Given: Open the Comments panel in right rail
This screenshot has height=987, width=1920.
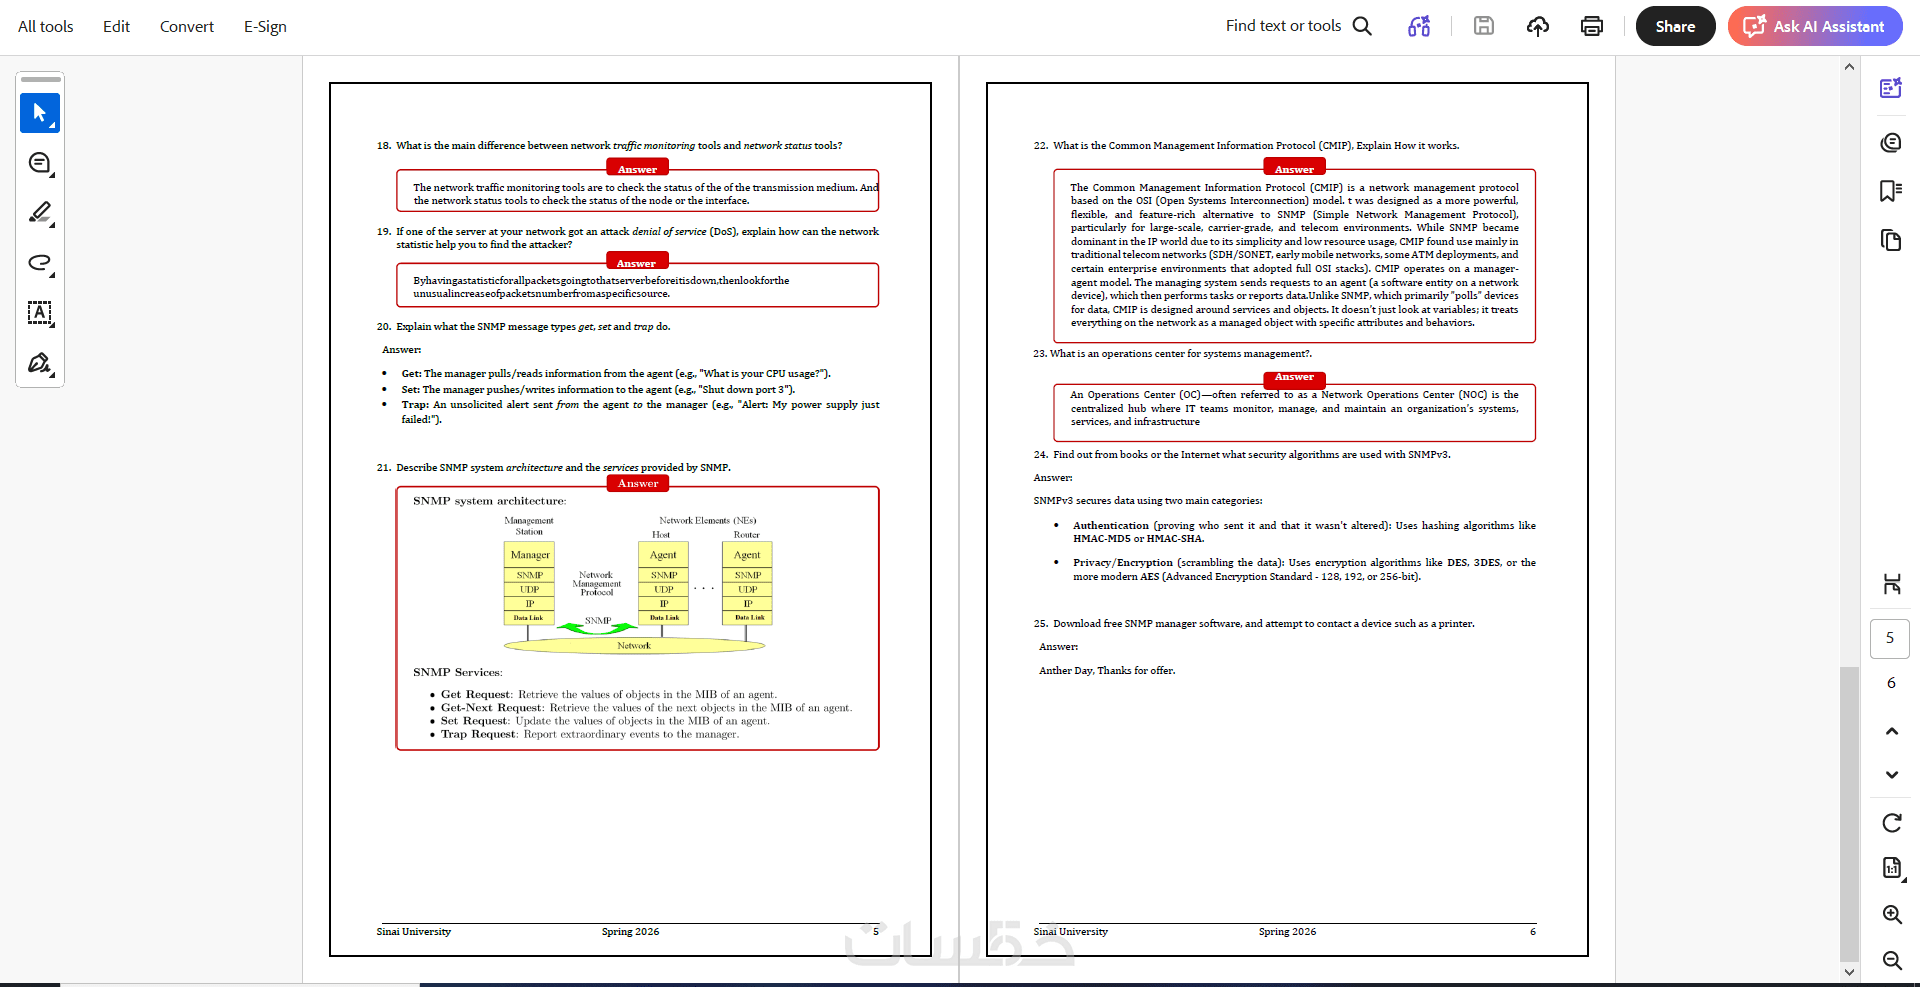Looking at the screenshot, I should click(1890, 143).
